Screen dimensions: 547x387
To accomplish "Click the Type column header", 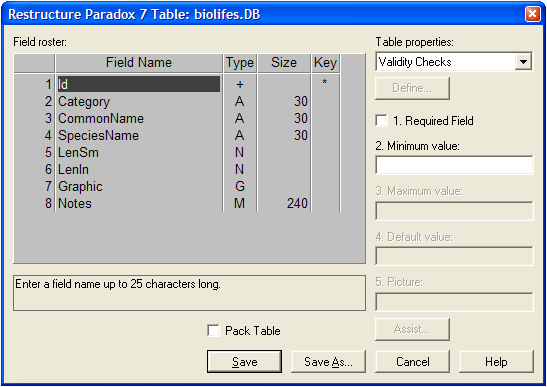I will (x=240, y=63).
